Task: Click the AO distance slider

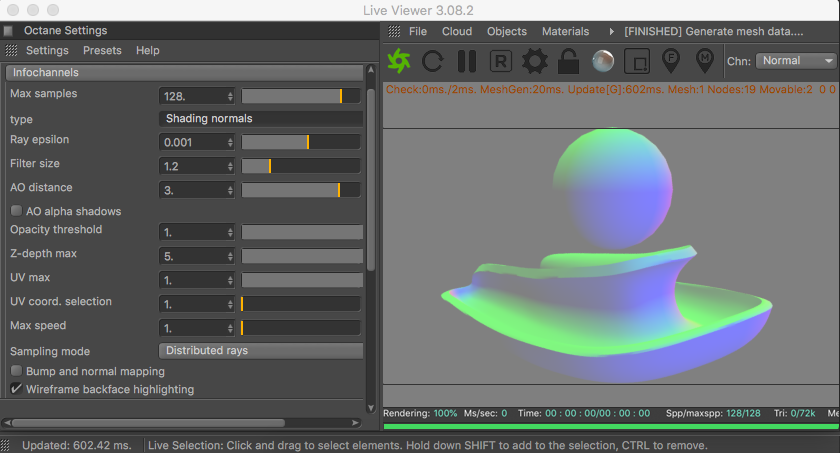Action: point(301,190)
